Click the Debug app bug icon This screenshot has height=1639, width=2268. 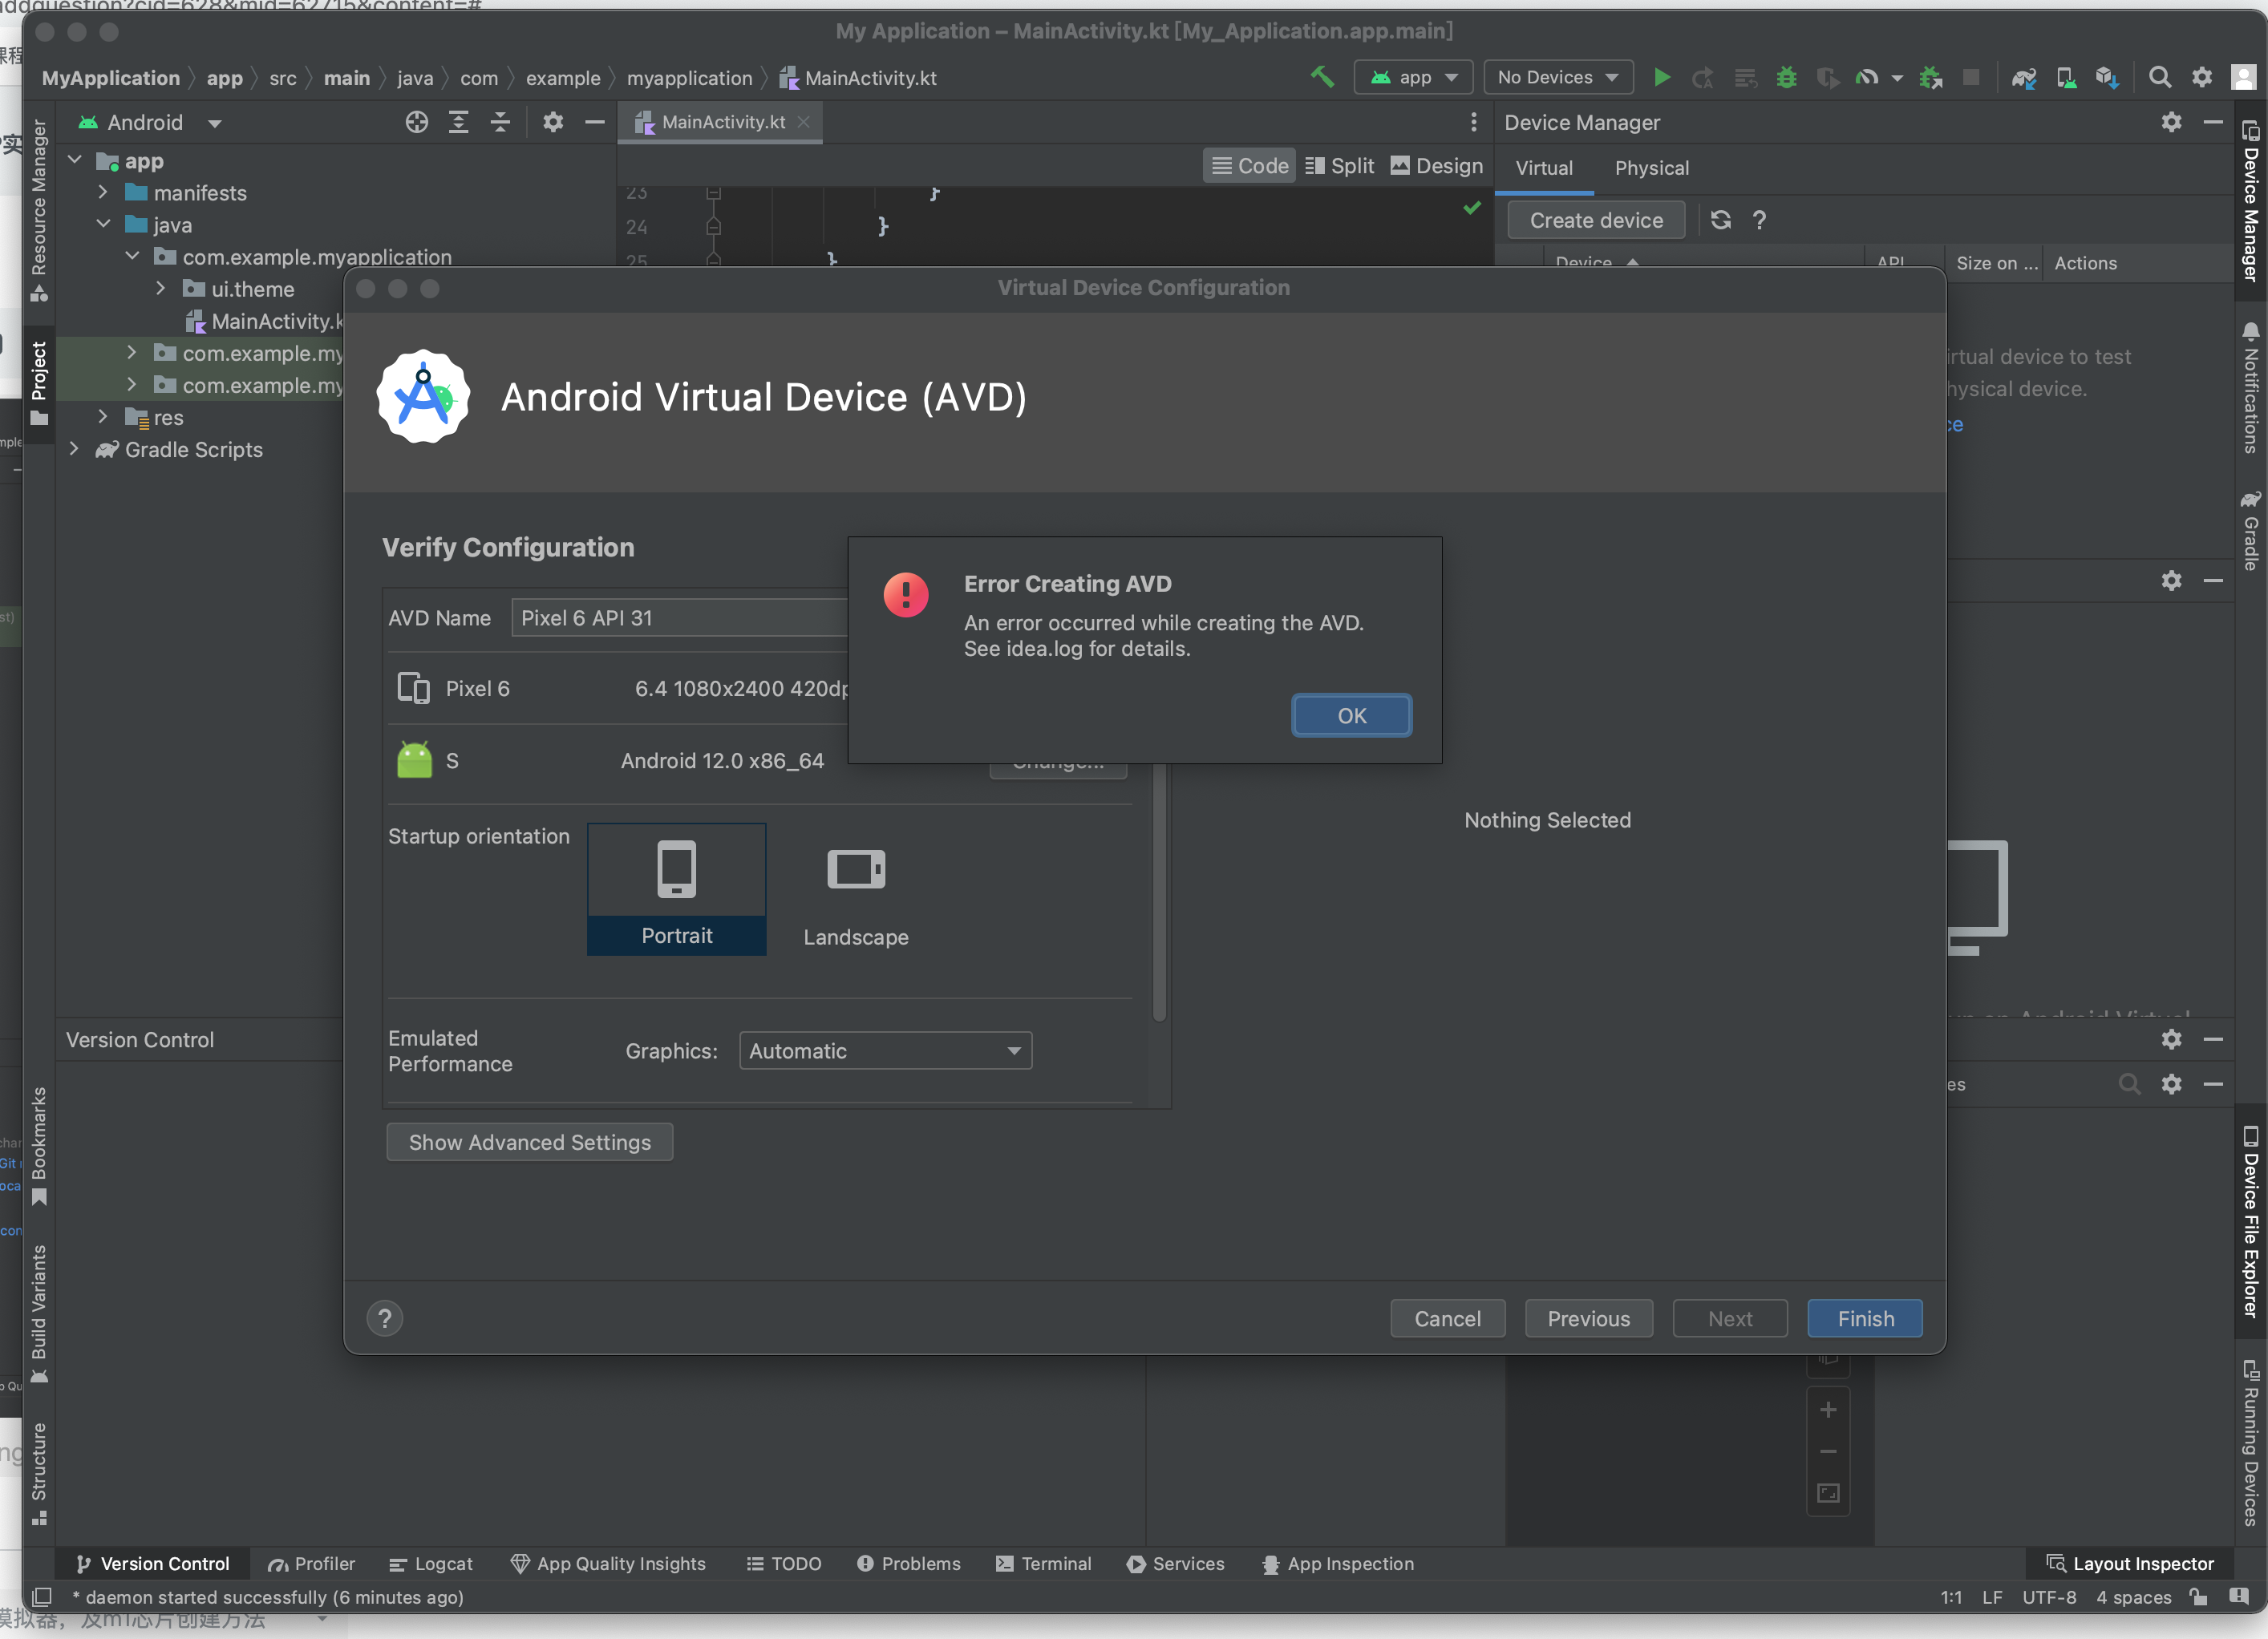coord(1786,77)
